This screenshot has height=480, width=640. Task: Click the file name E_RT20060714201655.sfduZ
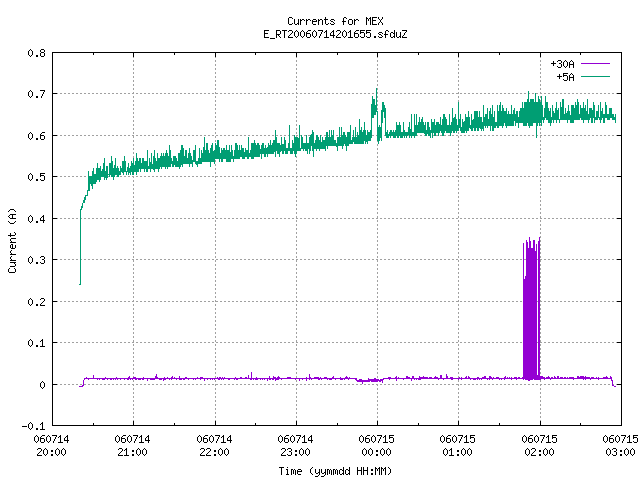point(335,34)
